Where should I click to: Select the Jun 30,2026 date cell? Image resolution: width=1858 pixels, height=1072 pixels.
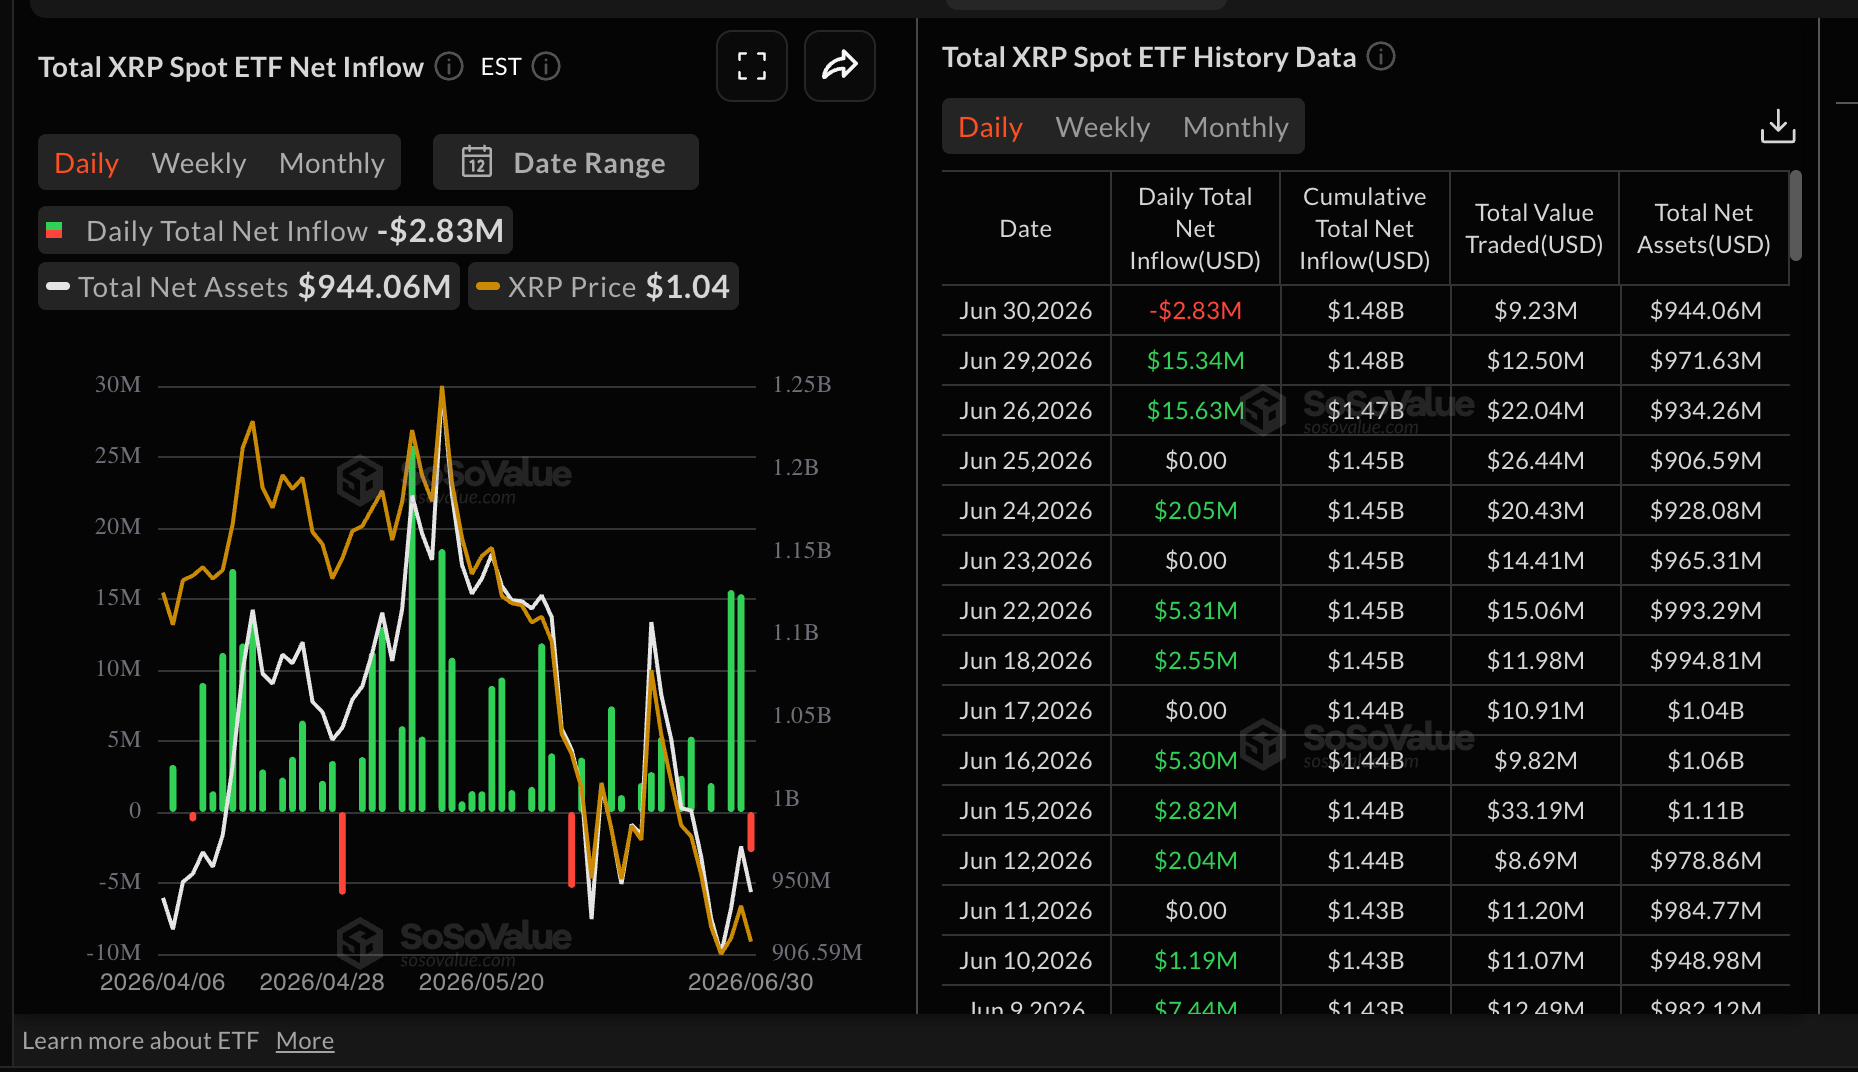coord(1026,311)
